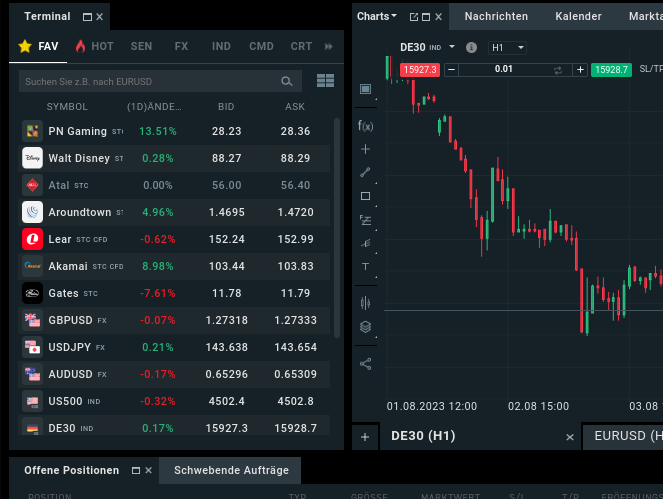Viewport: 663px width, 499px height.
Task: Sell at red price 15927.3
Action: (420, 70)
